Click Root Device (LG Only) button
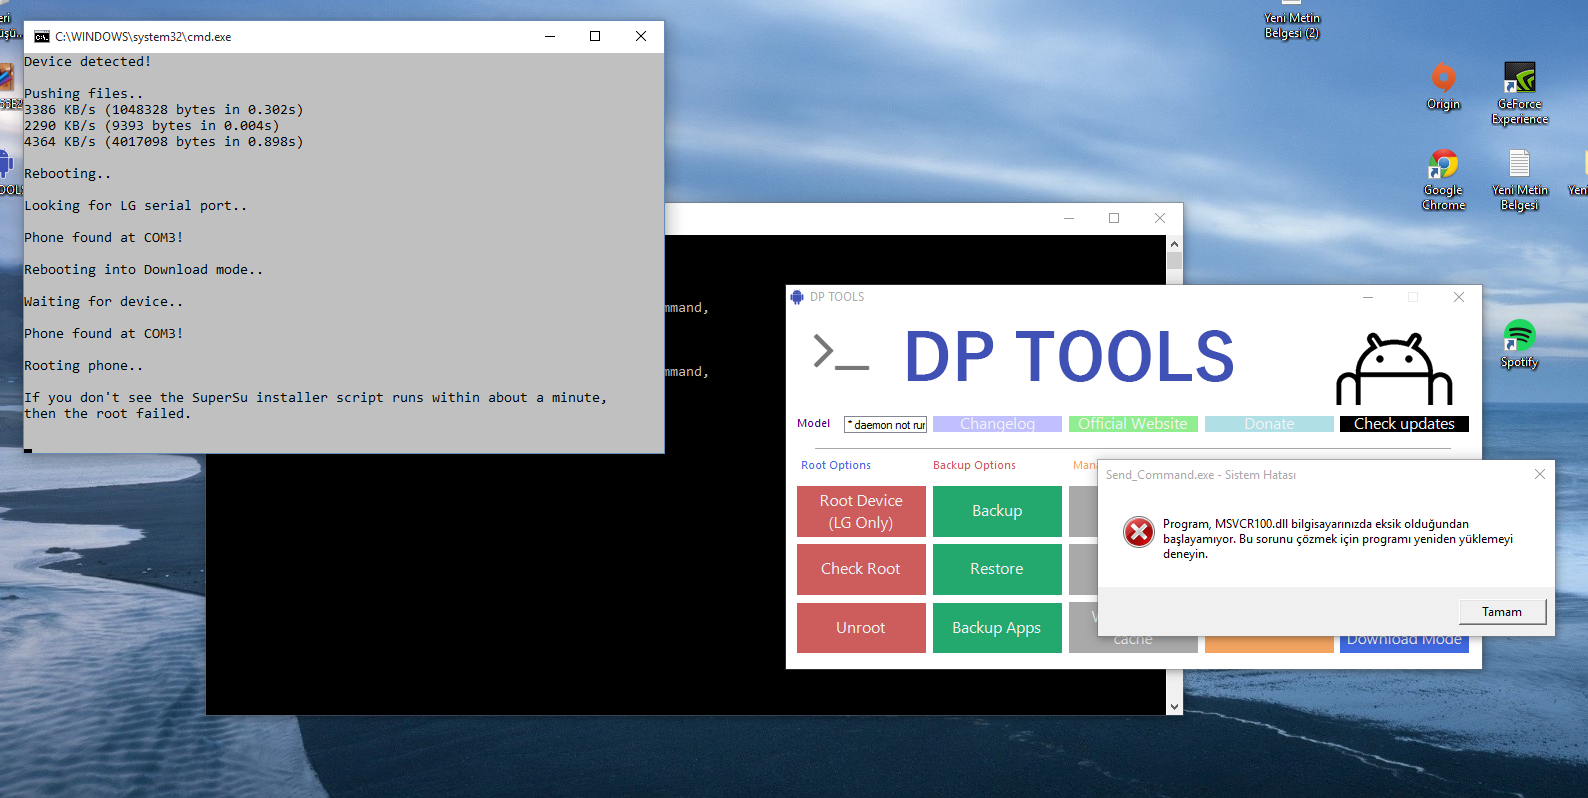The image size is (1588, 798). click(861, 511)
